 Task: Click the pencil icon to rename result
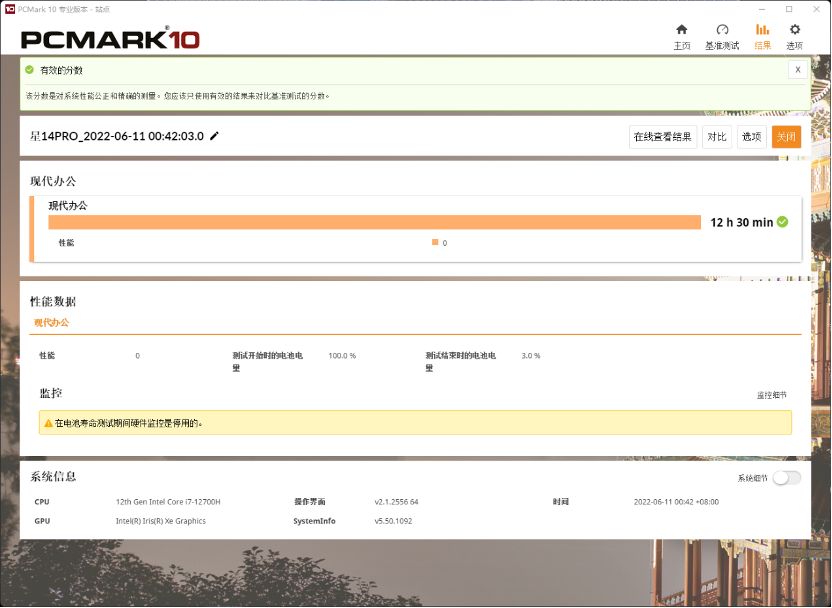coord(214,136)
